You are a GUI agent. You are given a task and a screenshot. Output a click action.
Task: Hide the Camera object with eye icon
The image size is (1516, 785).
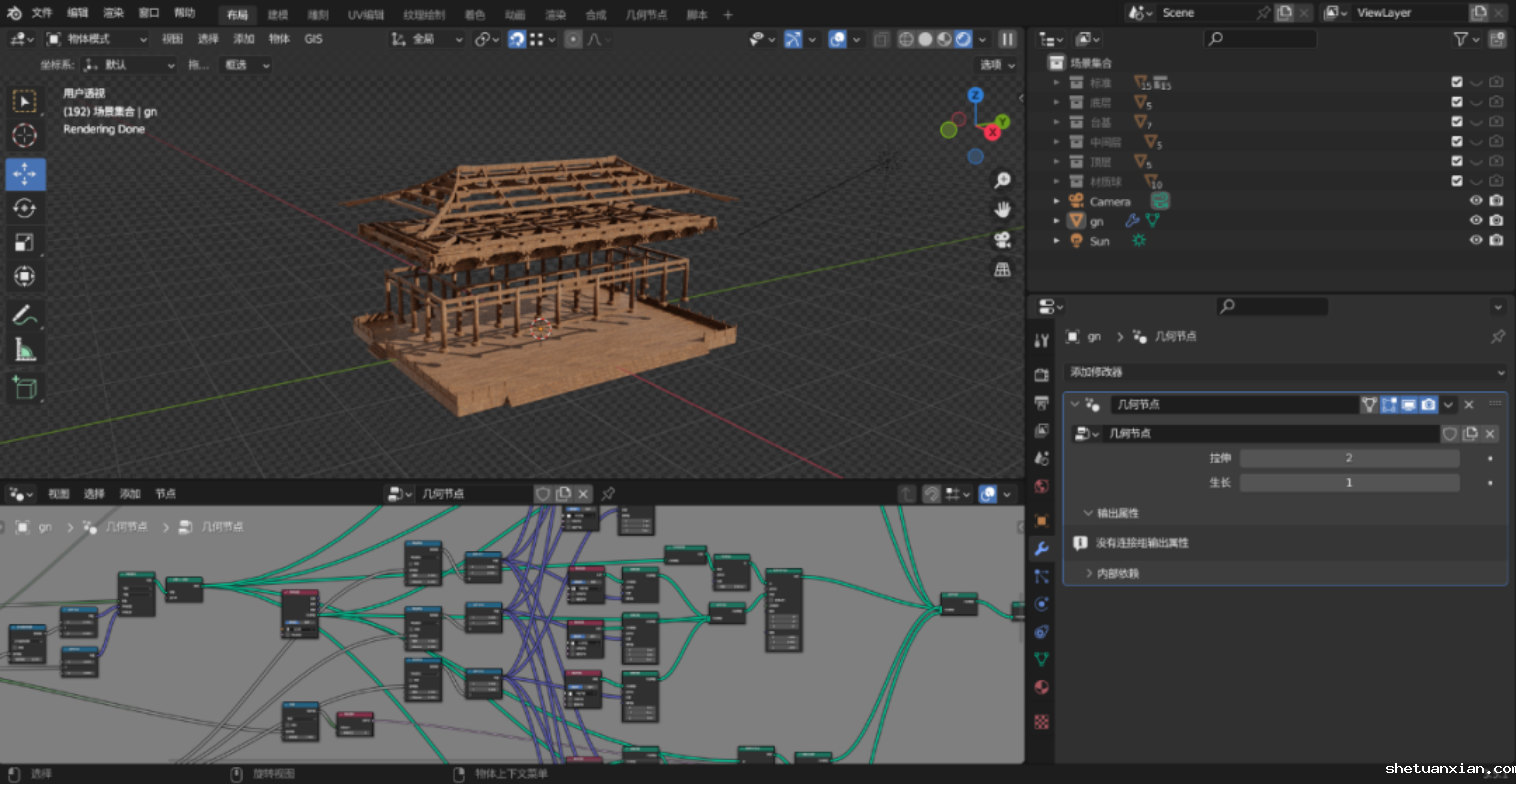click(1475, 201)
